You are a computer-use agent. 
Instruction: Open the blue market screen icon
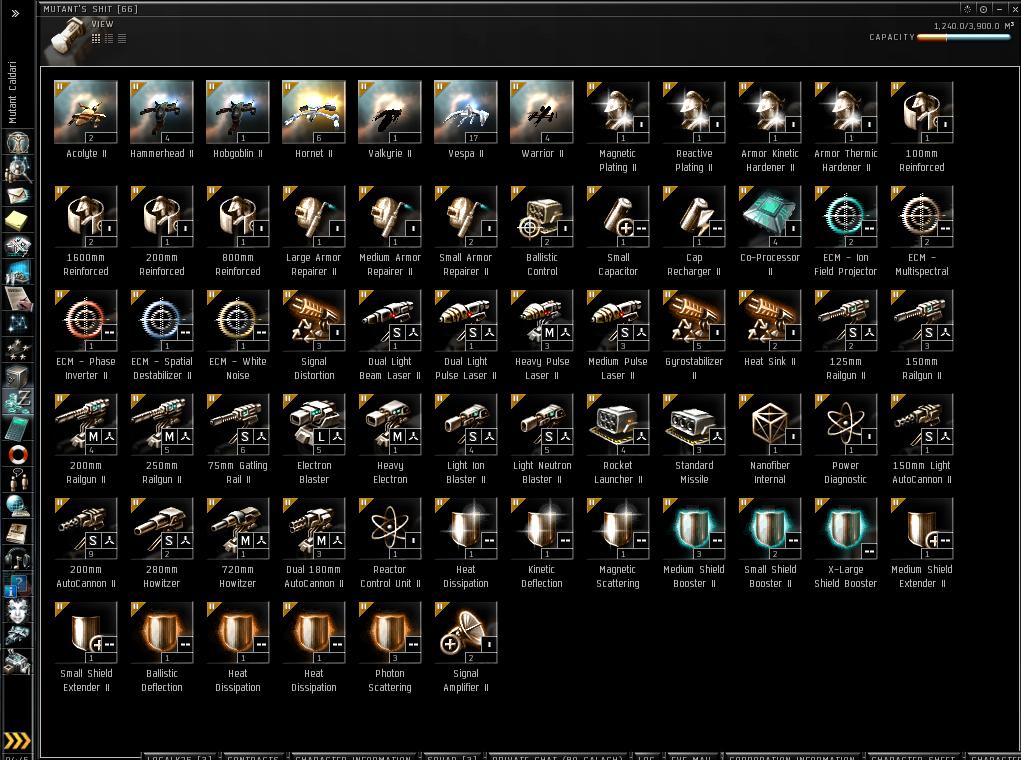pyautogui.click(x=18, y=272)
